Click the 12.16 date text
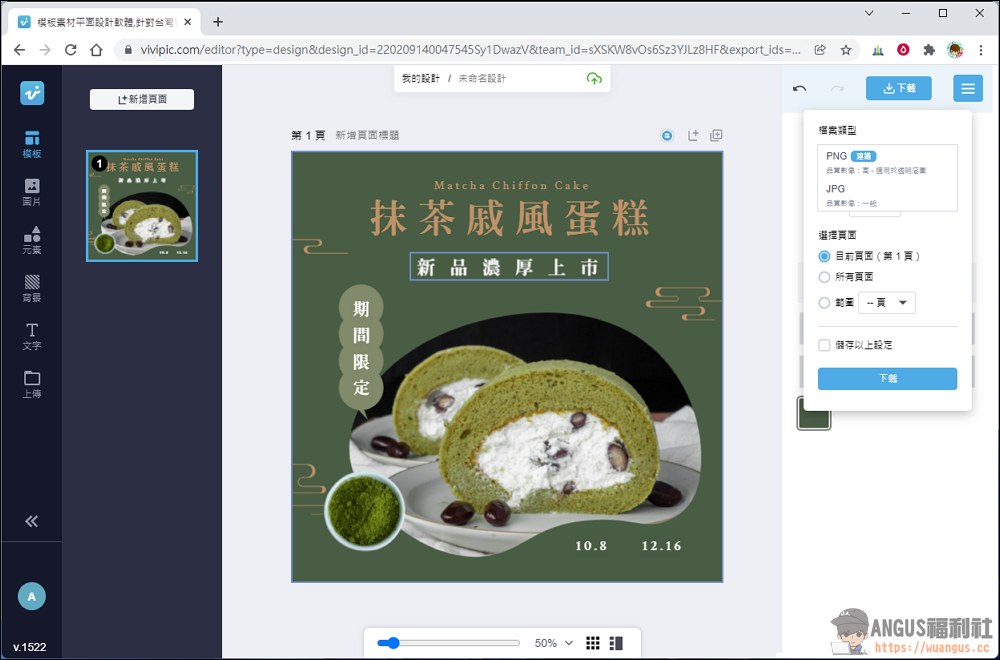Image resolution: width=1000 pixels, height=660 pixels. [x=662, y=546]
